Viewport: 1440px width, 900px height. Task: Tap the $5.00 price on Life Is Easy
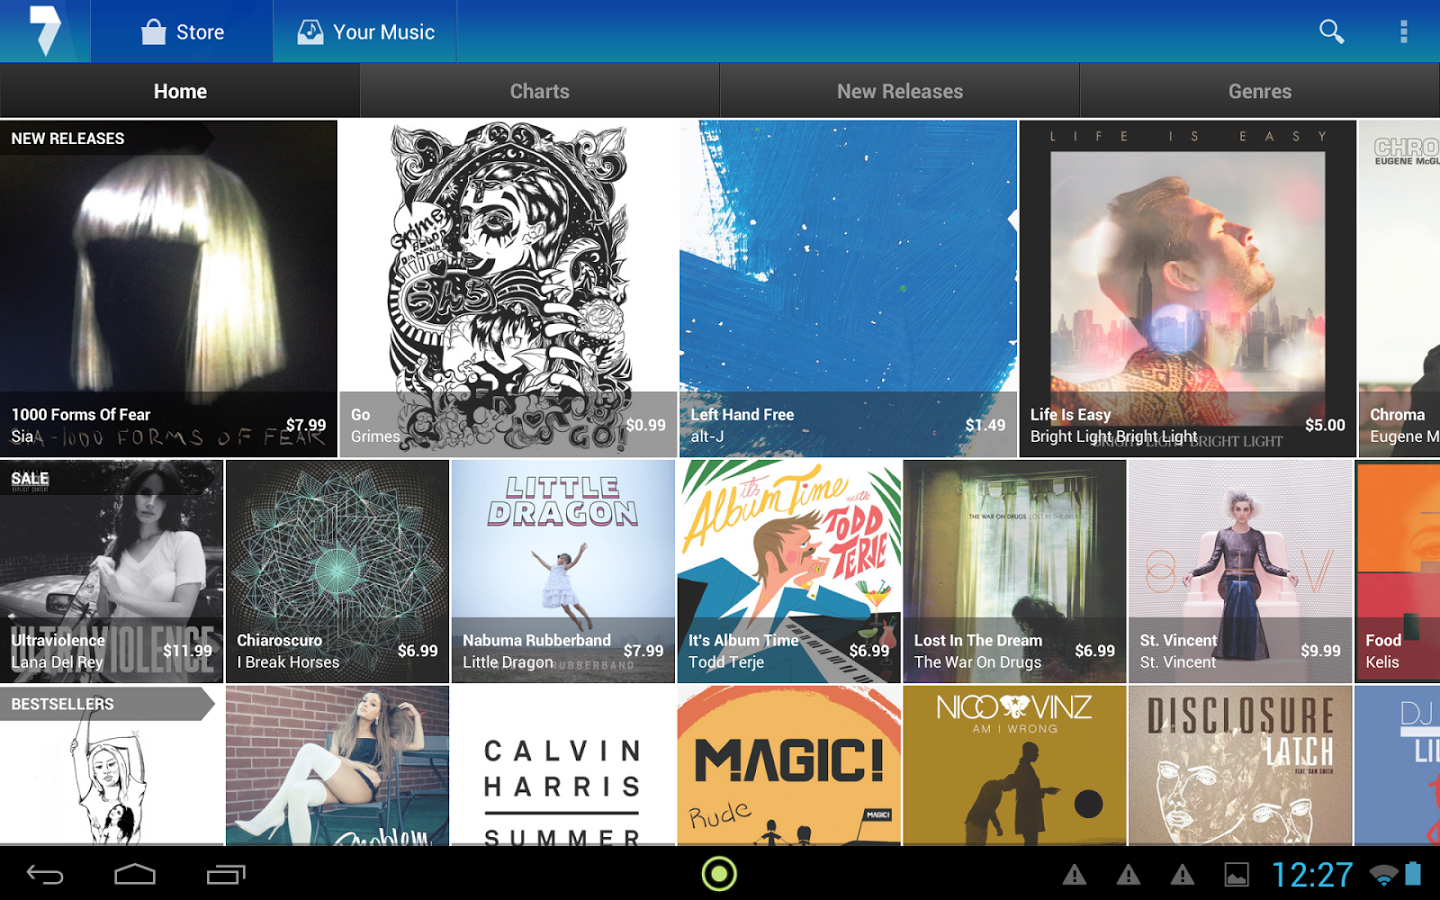[1325, 425]
